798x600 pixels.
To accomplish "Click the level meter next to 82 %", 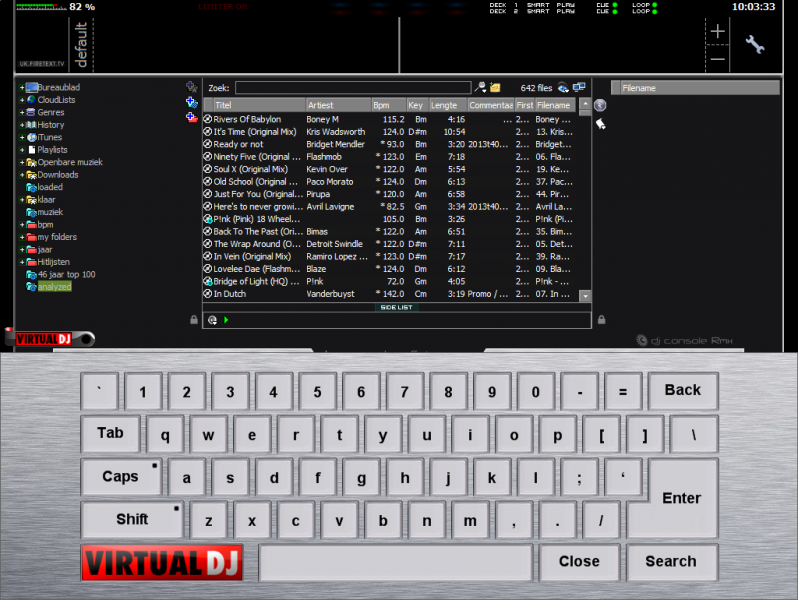I will click(41, 7).
